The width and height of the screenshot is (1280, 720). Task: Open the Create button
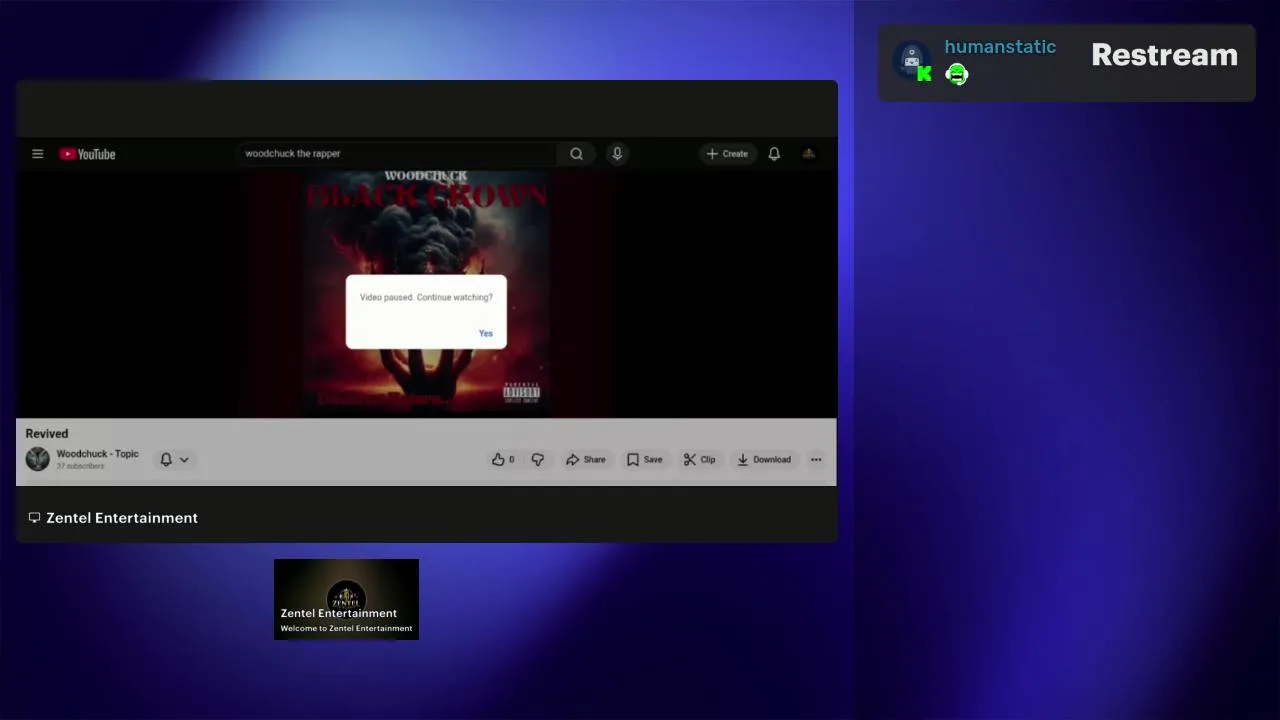coord(727,154)
